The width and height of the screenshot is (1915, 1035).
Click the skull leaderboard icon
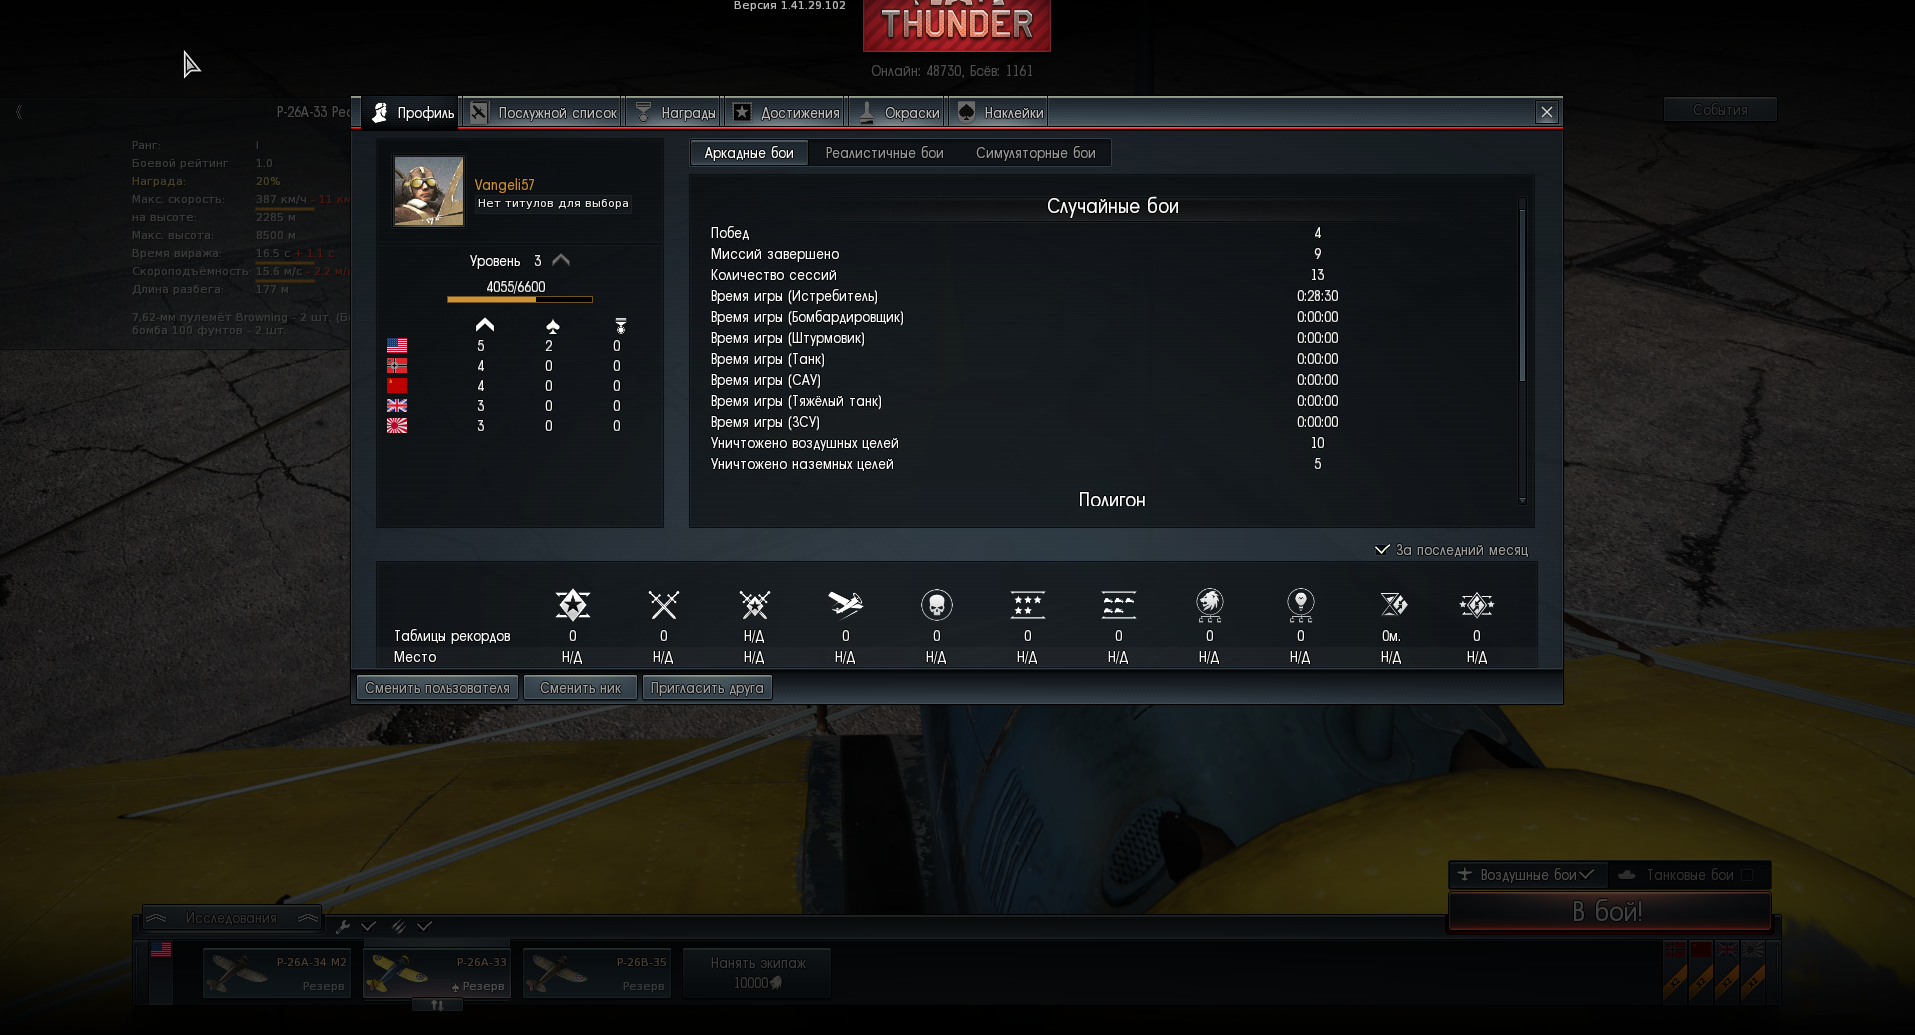coord(936,604)
